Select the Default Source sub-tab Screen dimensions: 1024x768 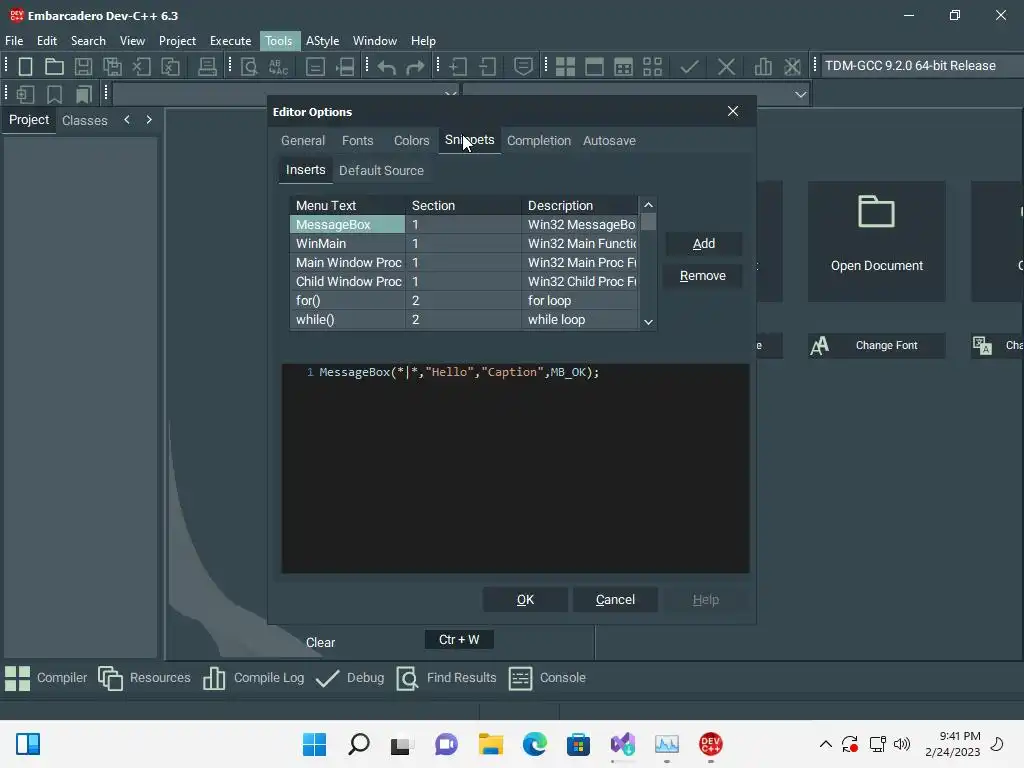381,170
